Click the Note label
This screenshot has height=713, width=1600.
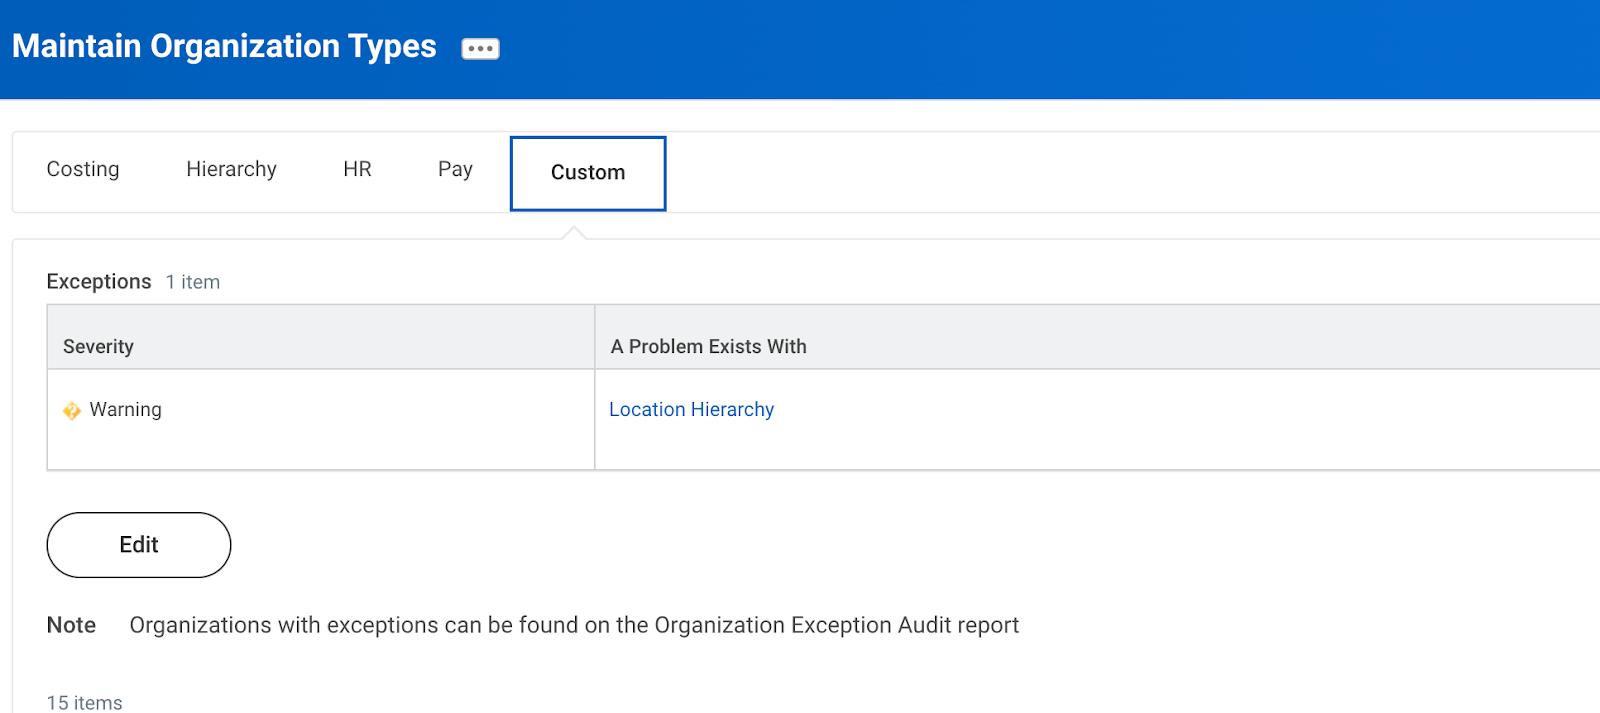click(x=71, y=625)
